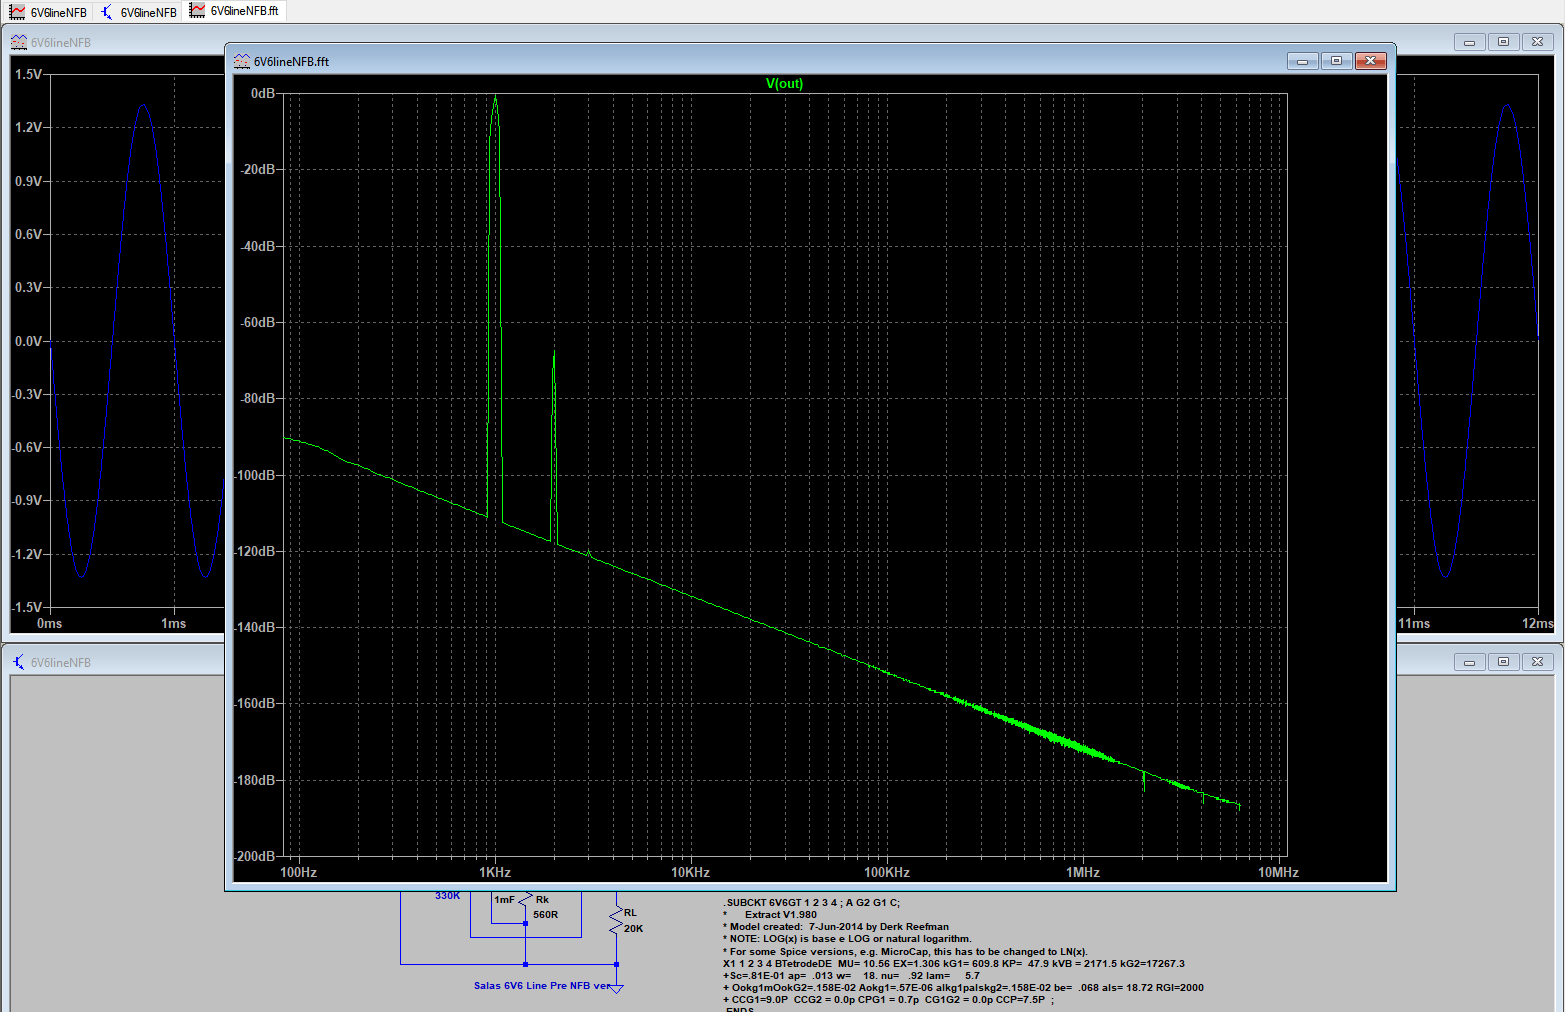Click the 100KHz frequency axis label
Screen dimensions: 1565x1012
coord(887,872)
